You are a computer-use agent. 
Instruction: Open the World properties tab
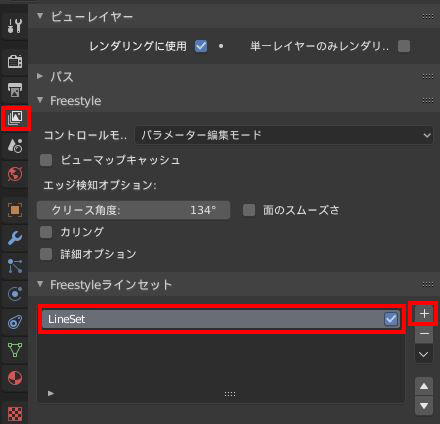pos(15,174)
